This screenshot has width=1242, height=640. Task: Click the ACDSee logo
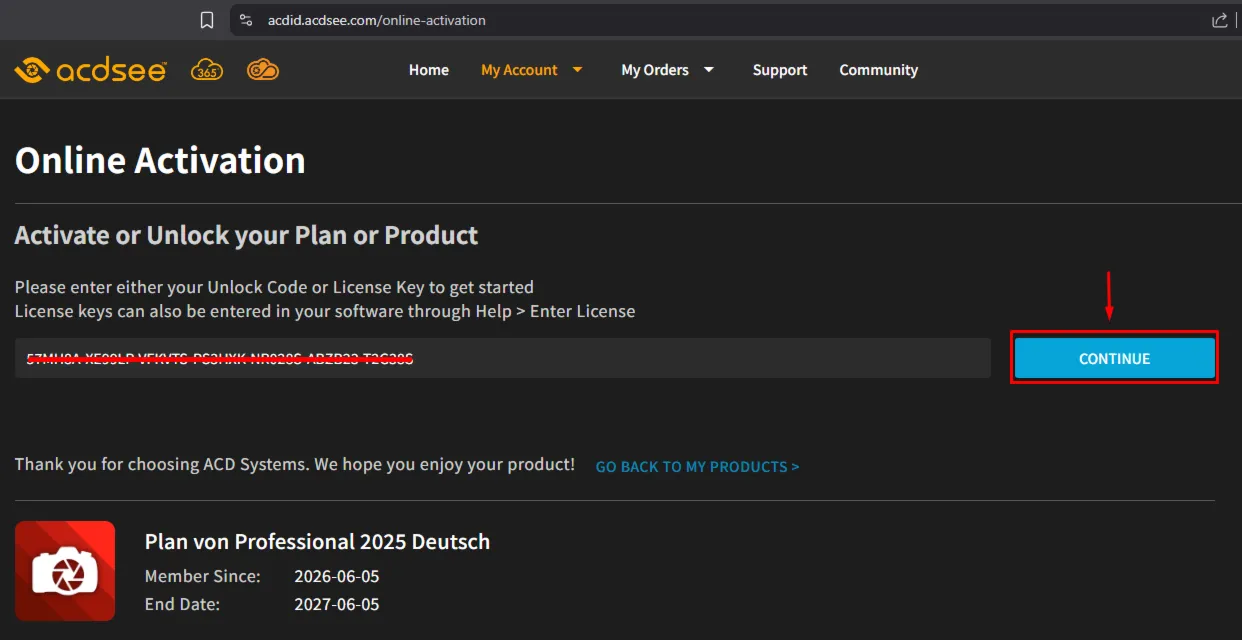pos(91,70)
